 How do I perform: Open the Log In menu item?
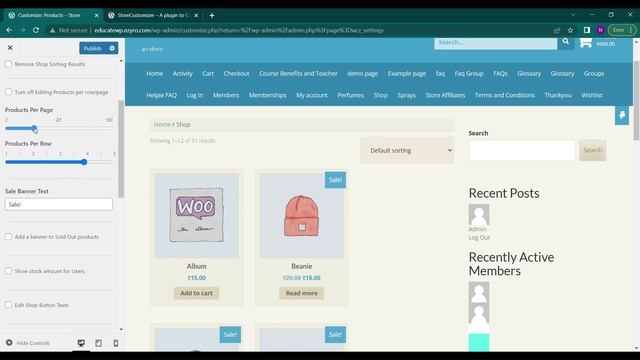195,95
